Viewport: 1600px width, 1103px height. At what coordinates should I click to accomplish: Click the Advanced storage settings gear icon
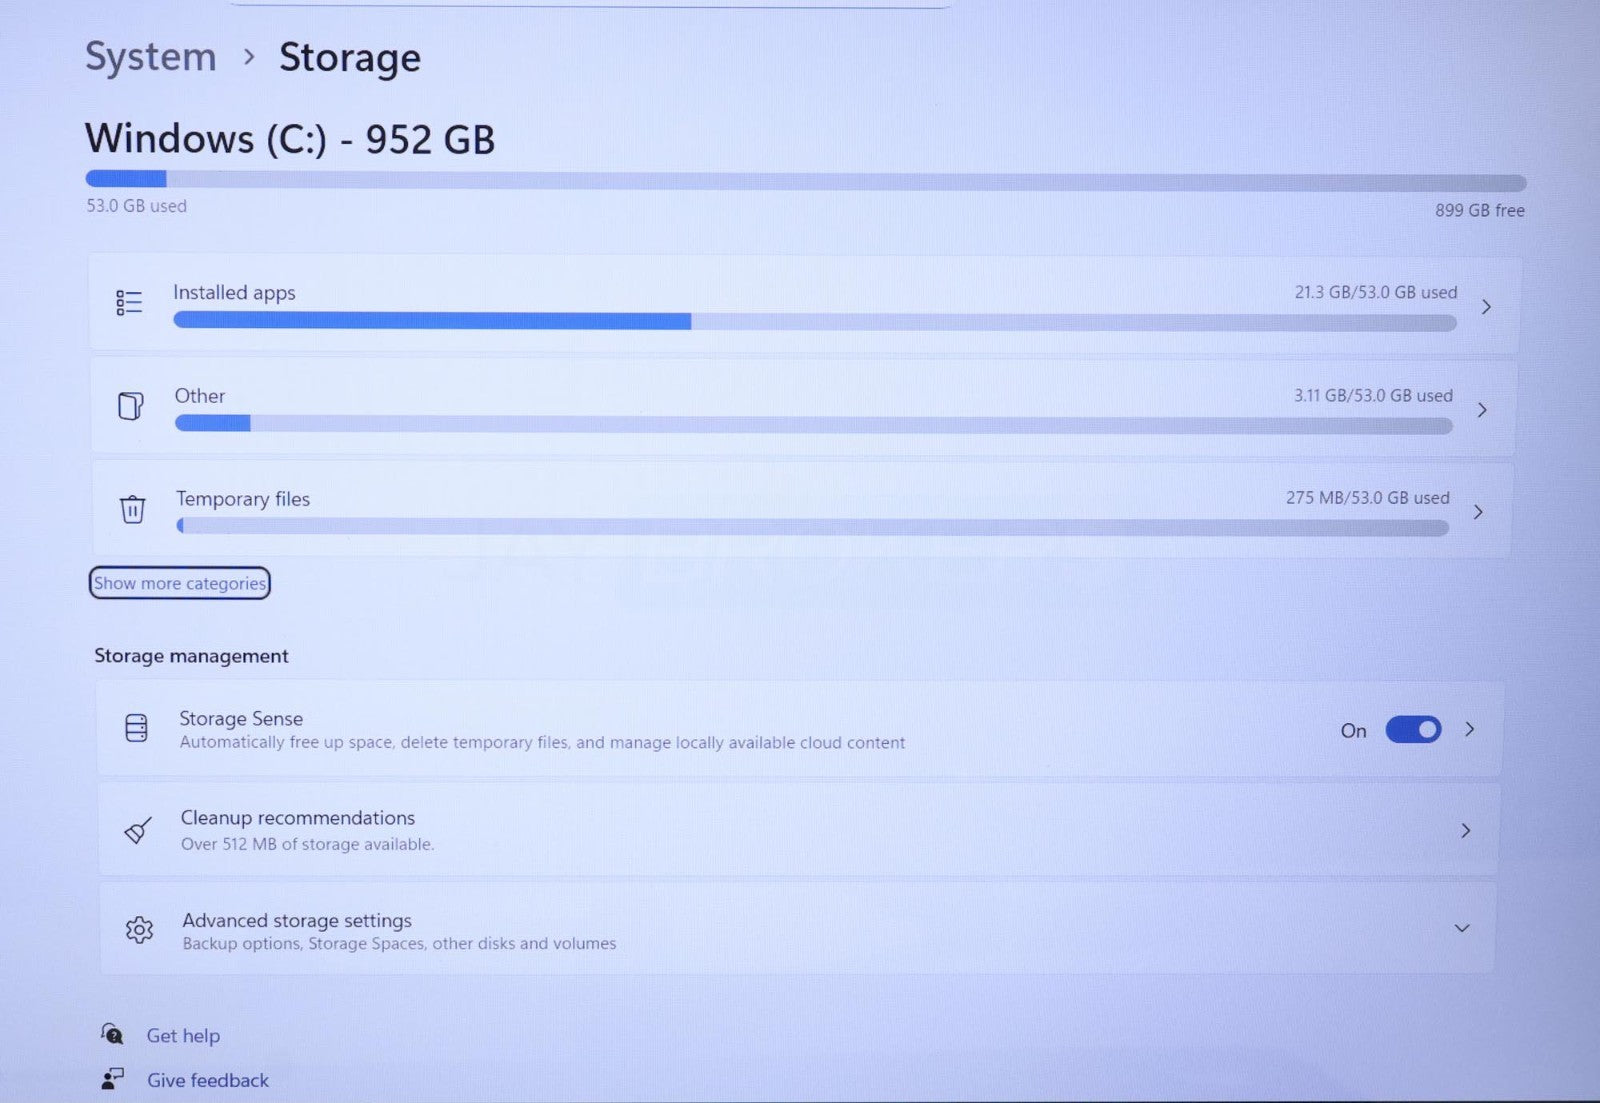point(139,930)
